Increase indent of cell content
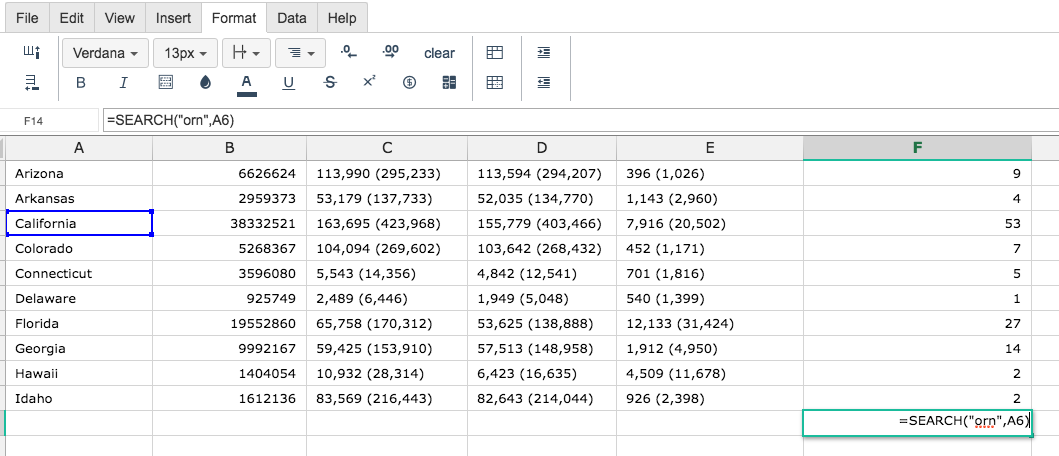The image size is (1059, 456). tap(544, 53)
